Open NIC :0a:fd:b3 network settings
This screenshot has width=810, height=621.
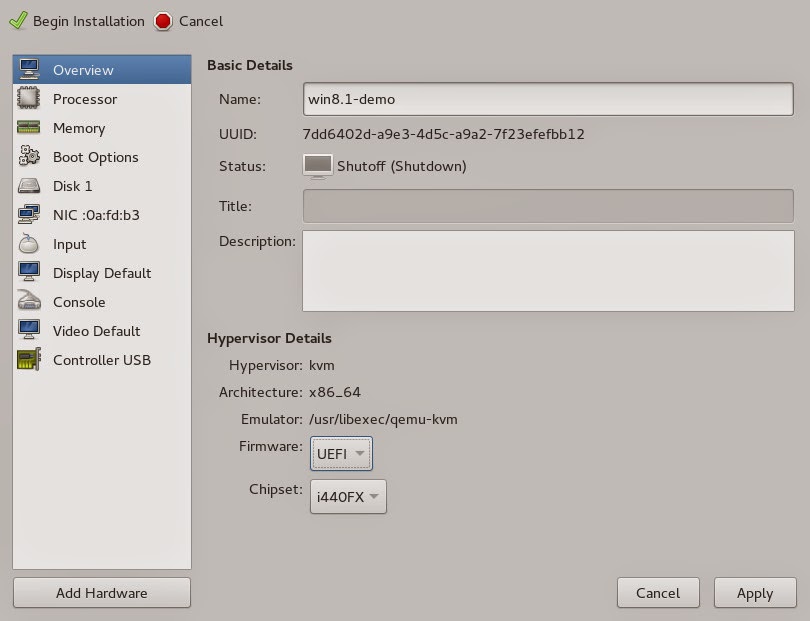(x=30, y=214)
